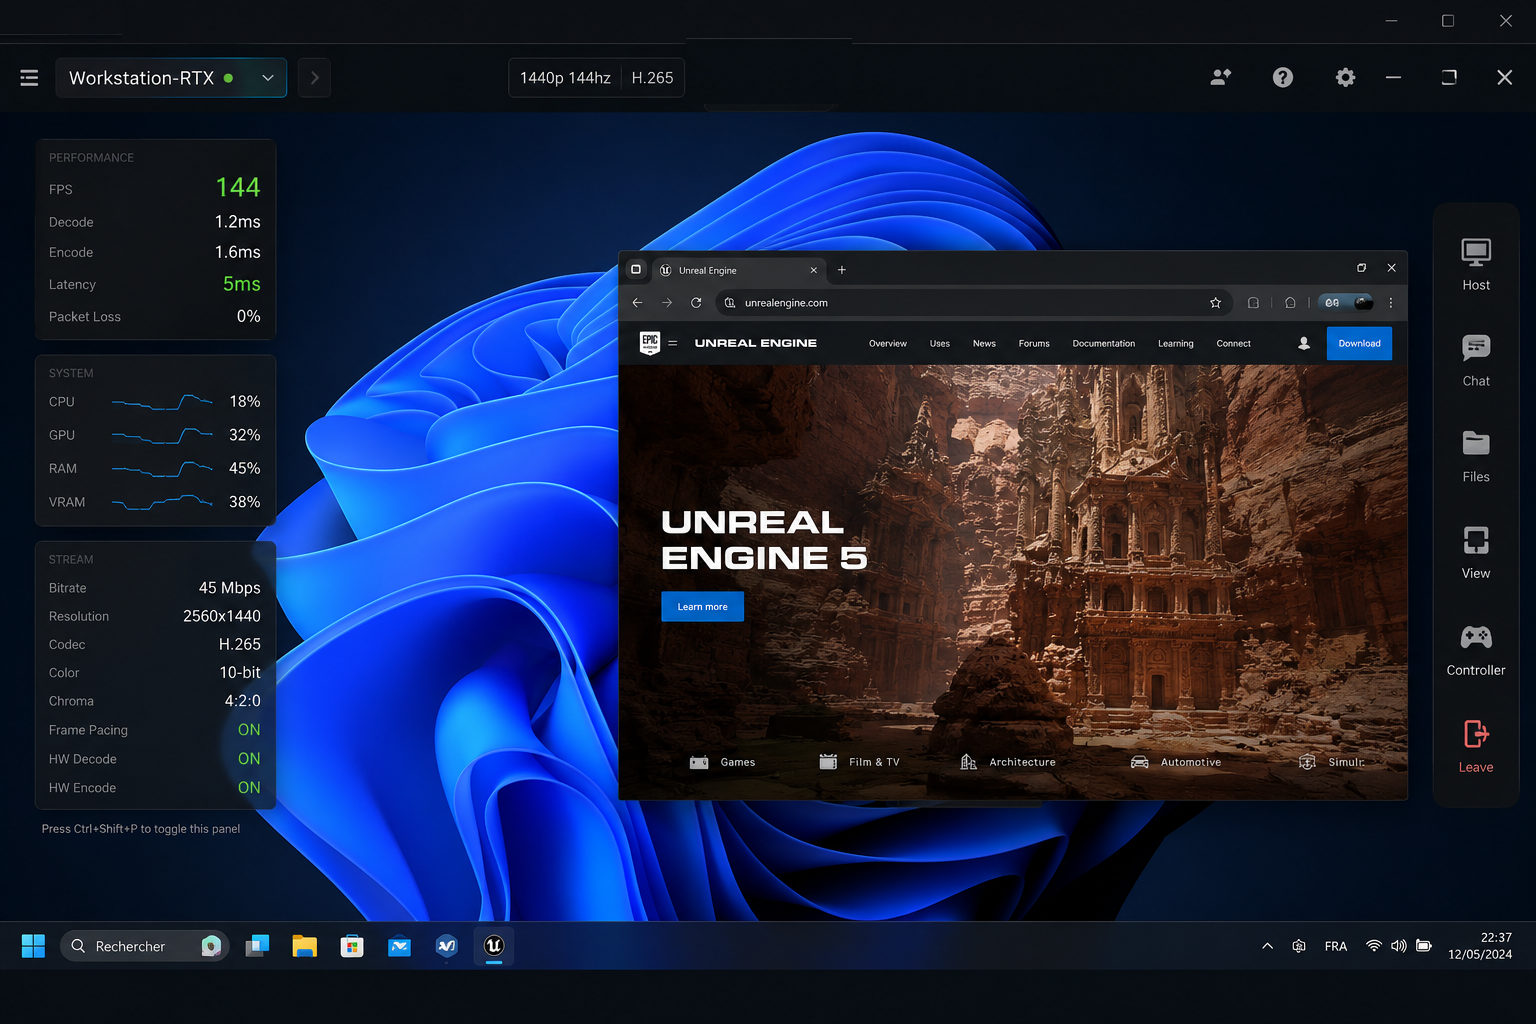Click the browser profile avatar pill
The height and width of the screenshot is (1024, 1536).
point(1346,303)
